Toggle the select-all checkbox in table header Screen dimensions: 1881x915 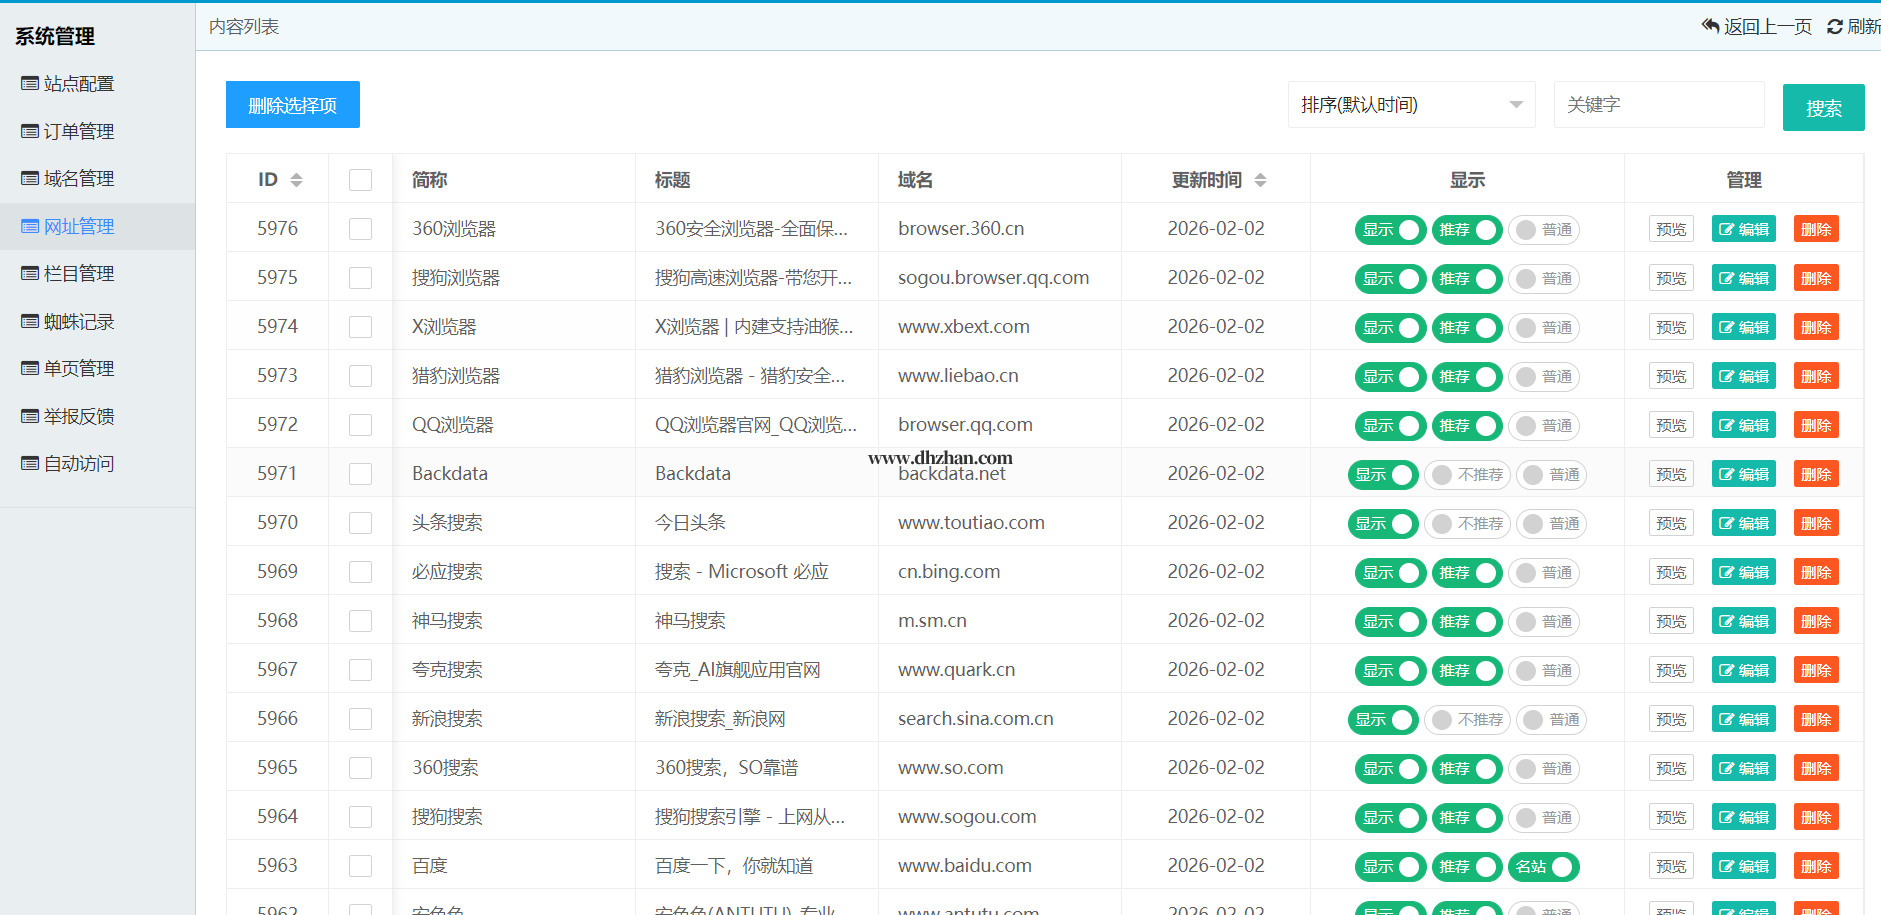pyautogui.click(x=360, y=180)
